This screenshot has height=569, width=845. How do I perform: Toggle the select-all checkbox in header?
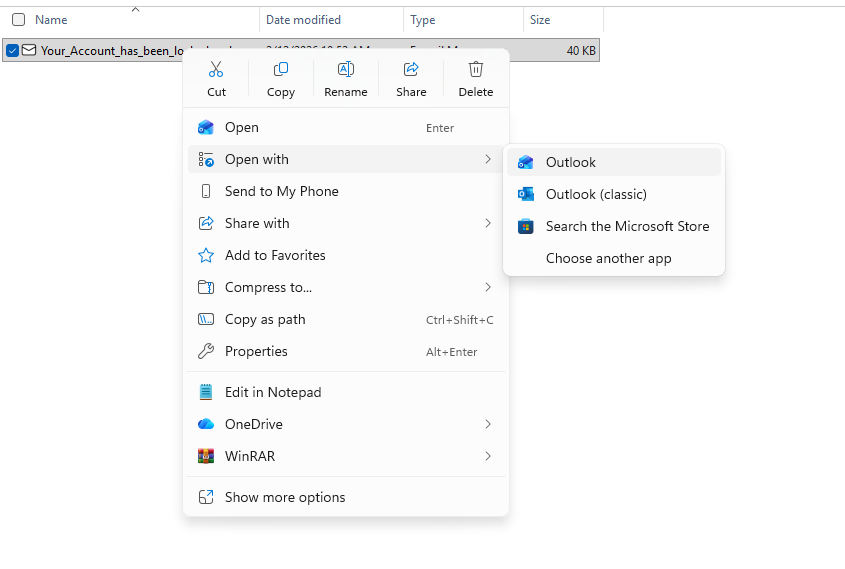(x=18, y=20)
